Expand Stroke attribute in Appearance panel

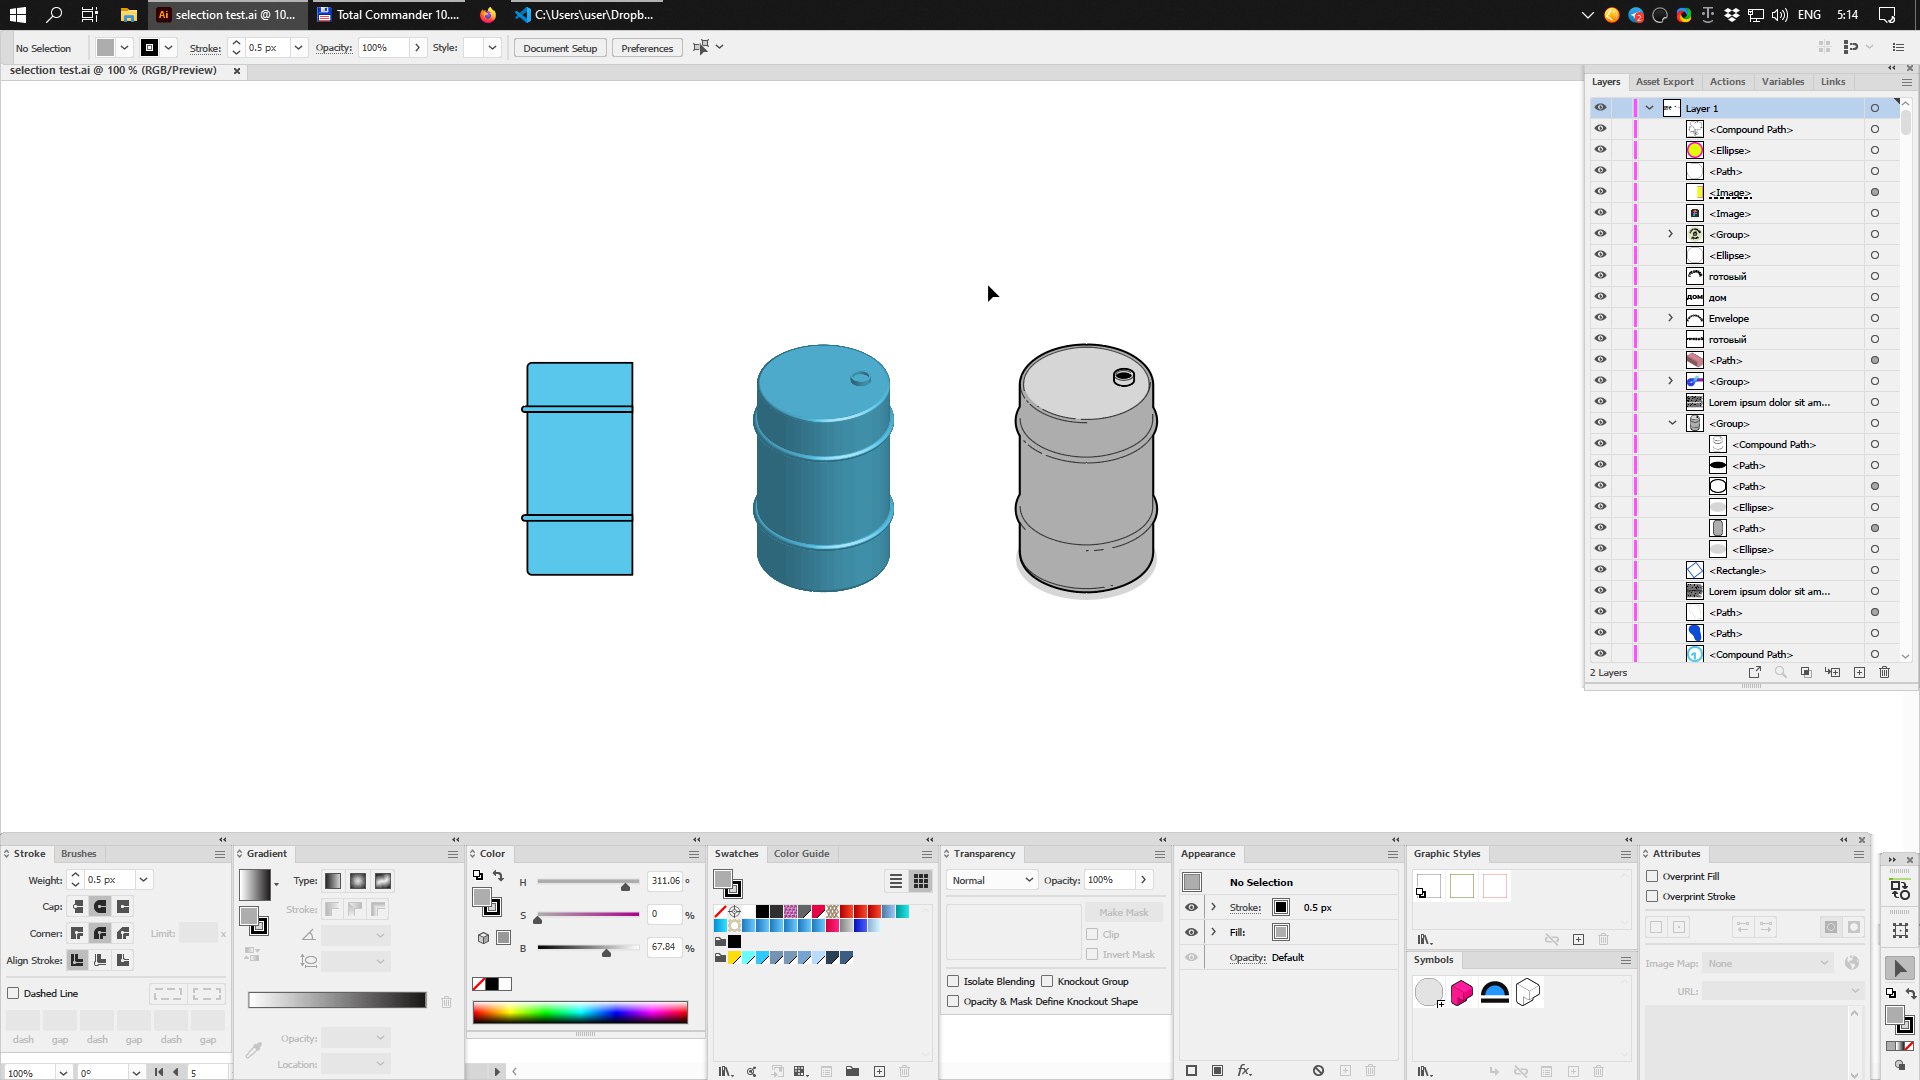pos(1214,907)
